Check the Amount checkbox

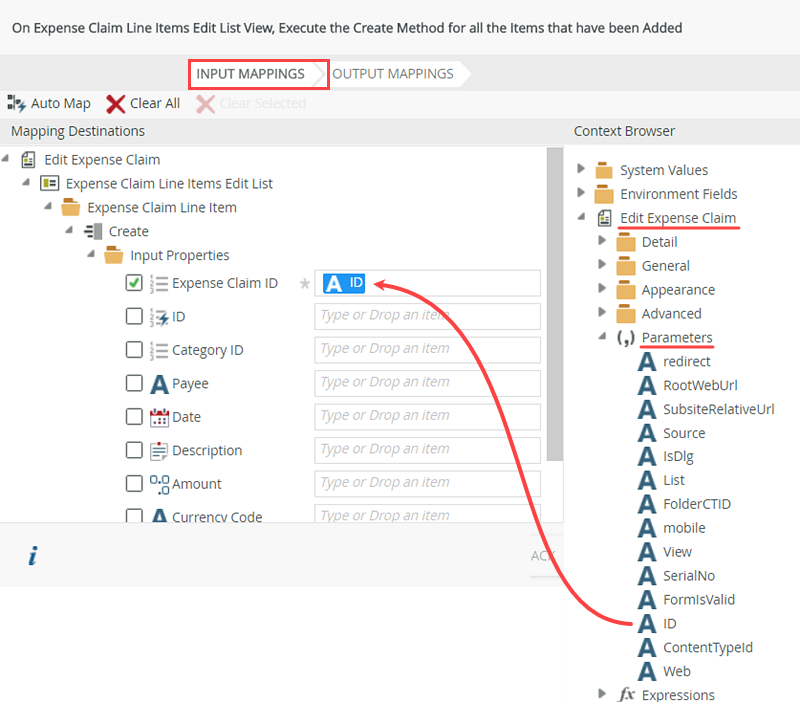click(134, 484)
